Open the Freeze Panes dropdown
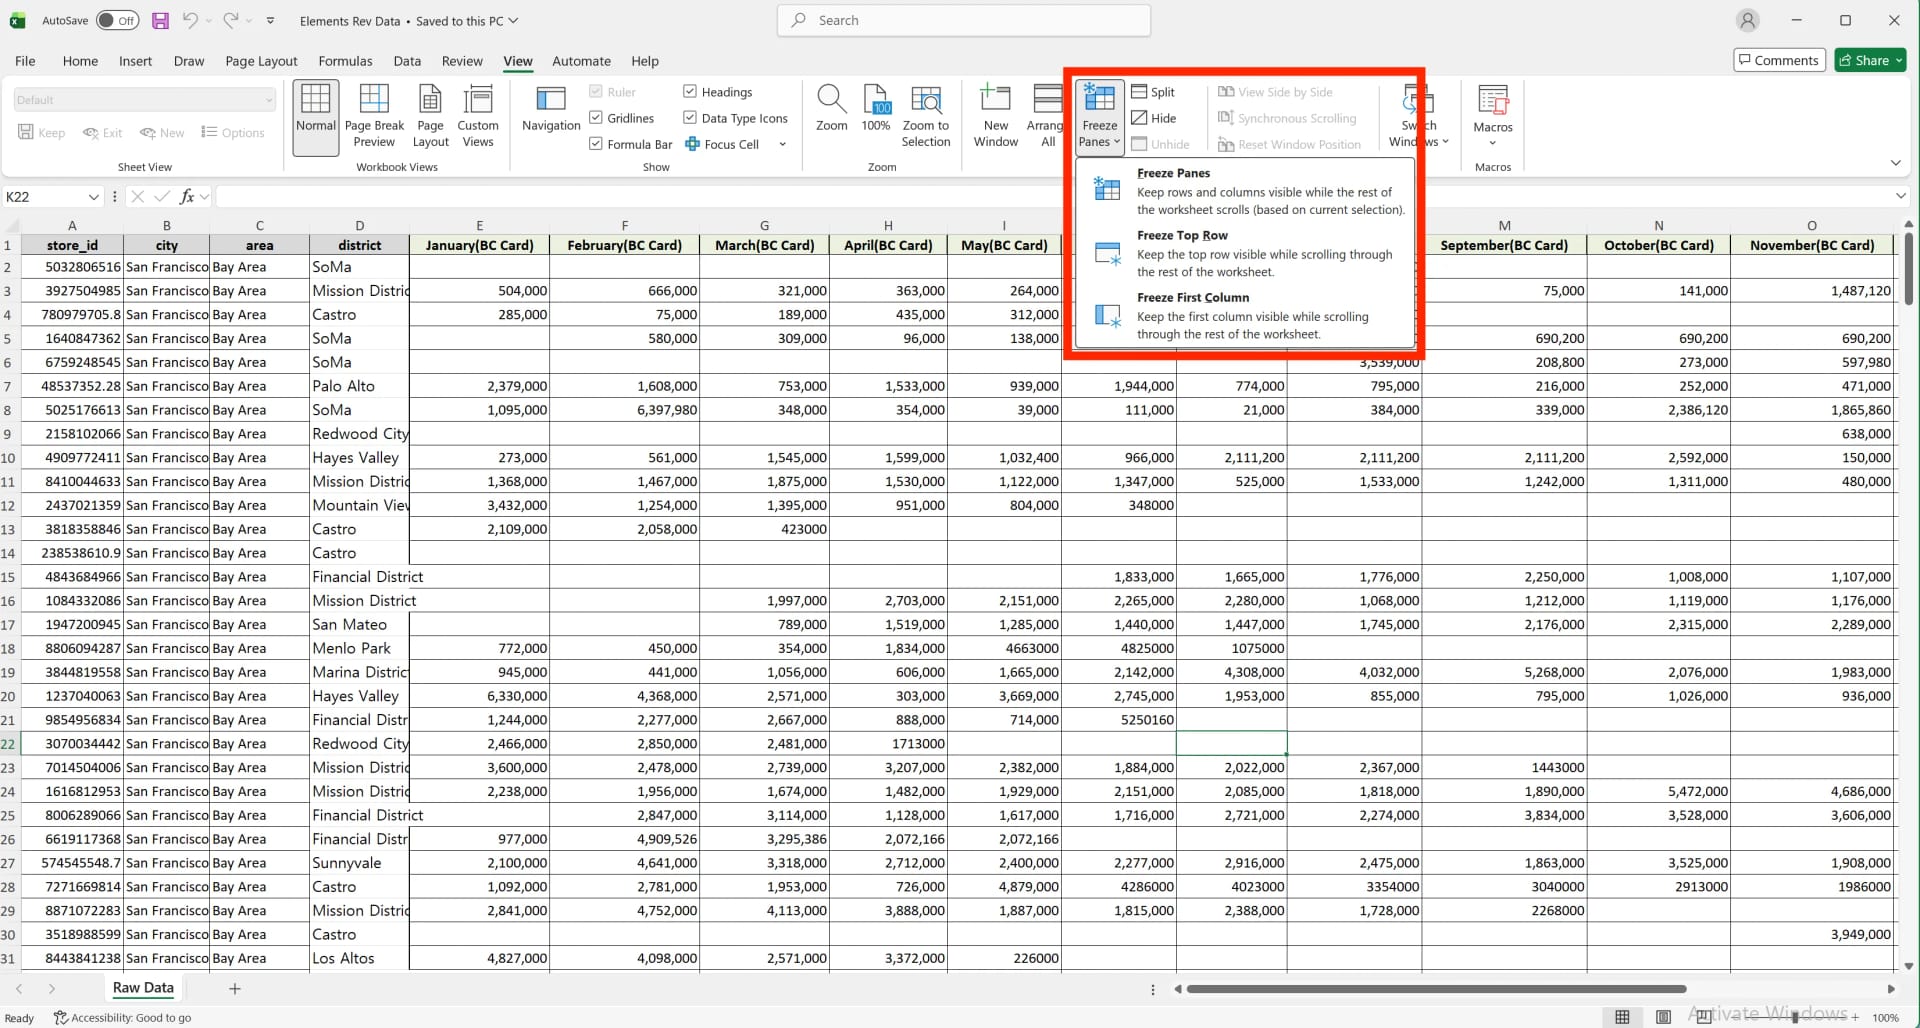The height and width of the screenshot is (1028, 1920). coord(1098,113)
